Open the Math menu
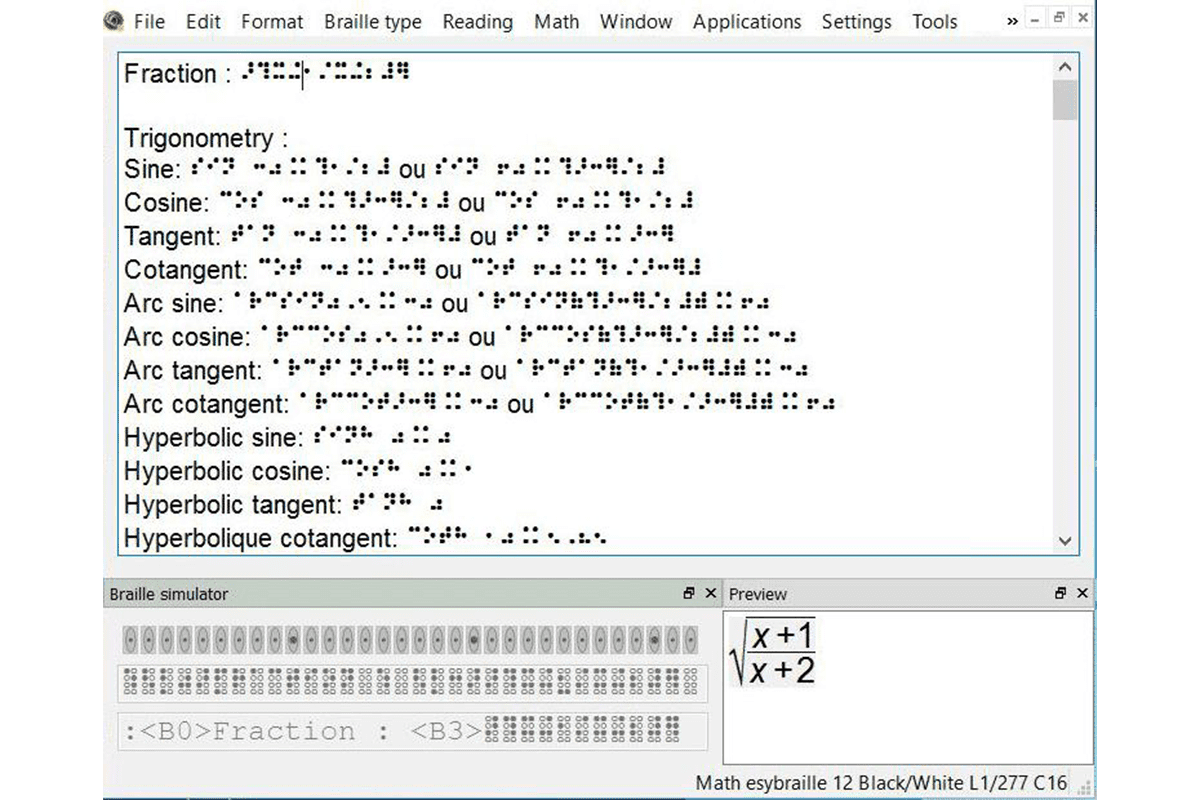The width and height of the screenshot is (1200, 800). 556,21
